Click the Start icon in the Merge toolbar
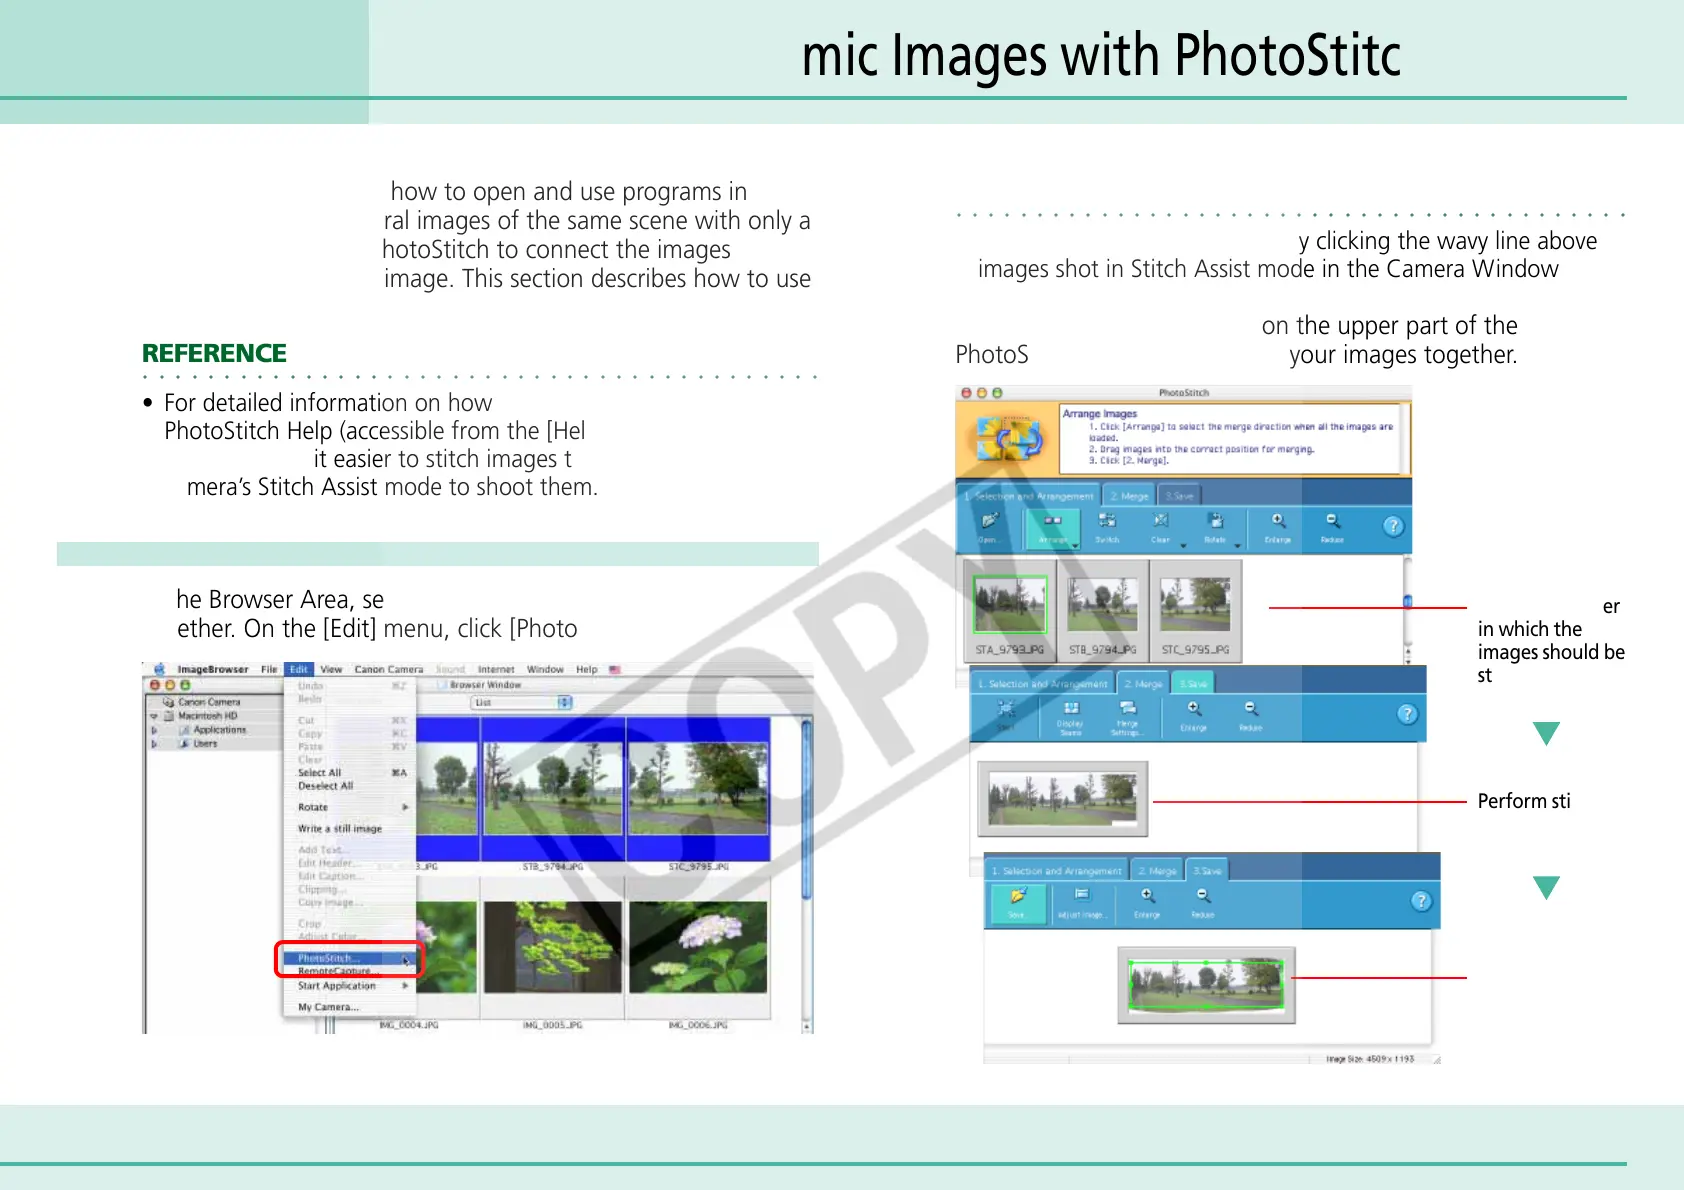Viewport: 1684px width, 1190px height. point(1006,714)
